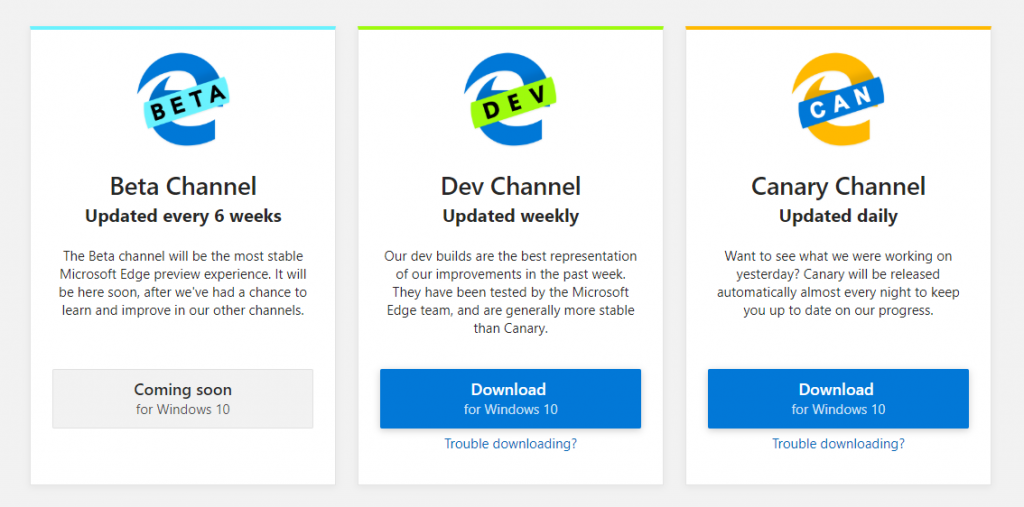Click the Edge Canary logo icon
This screenshot has width=1024, height=507.
click(838, 99)
